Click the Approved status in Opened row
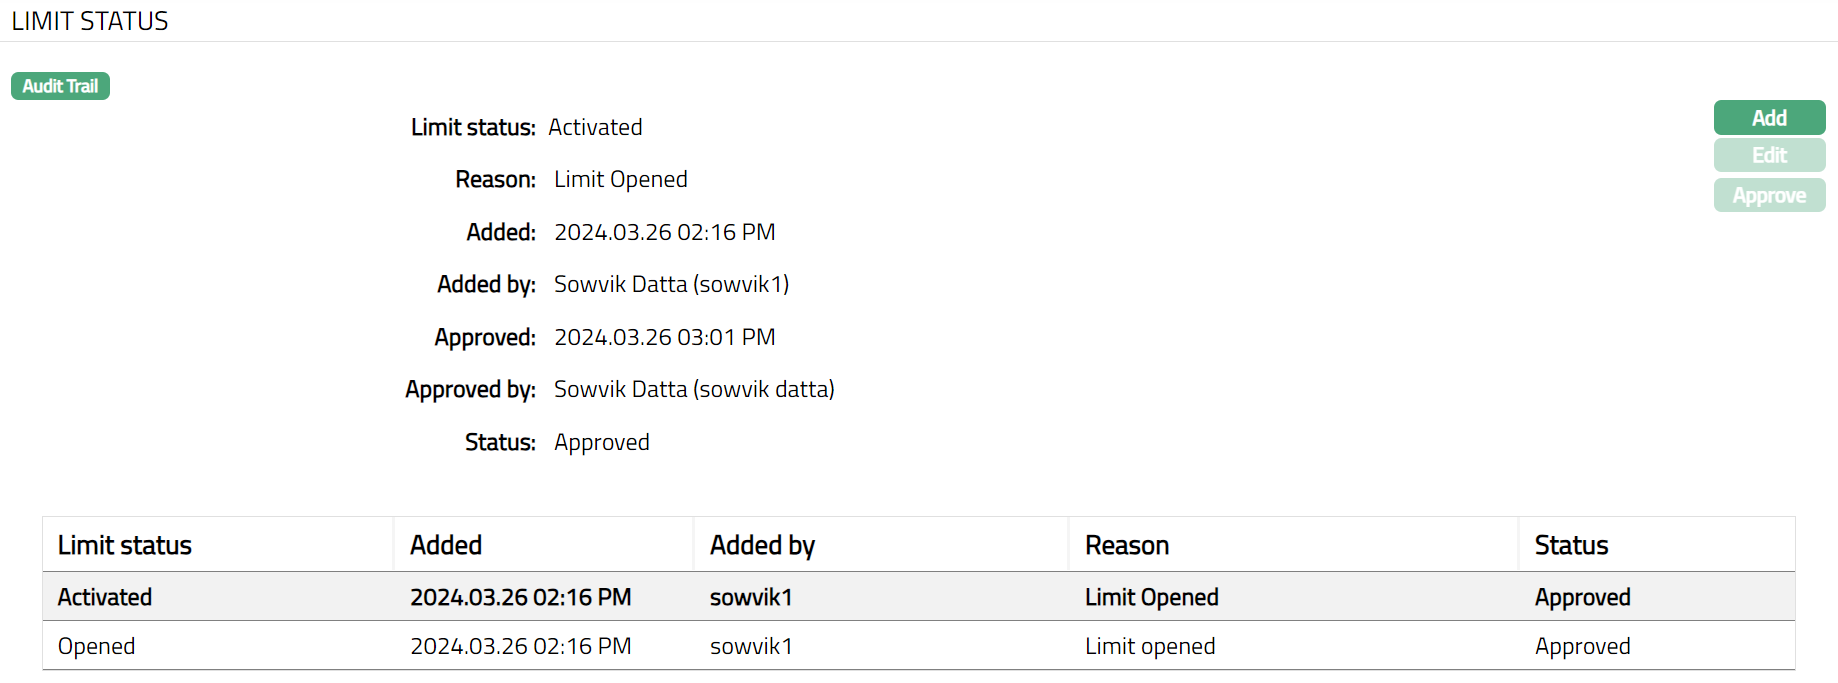The height and width of the screenshot is (683, 1838). coord(1582,646)
